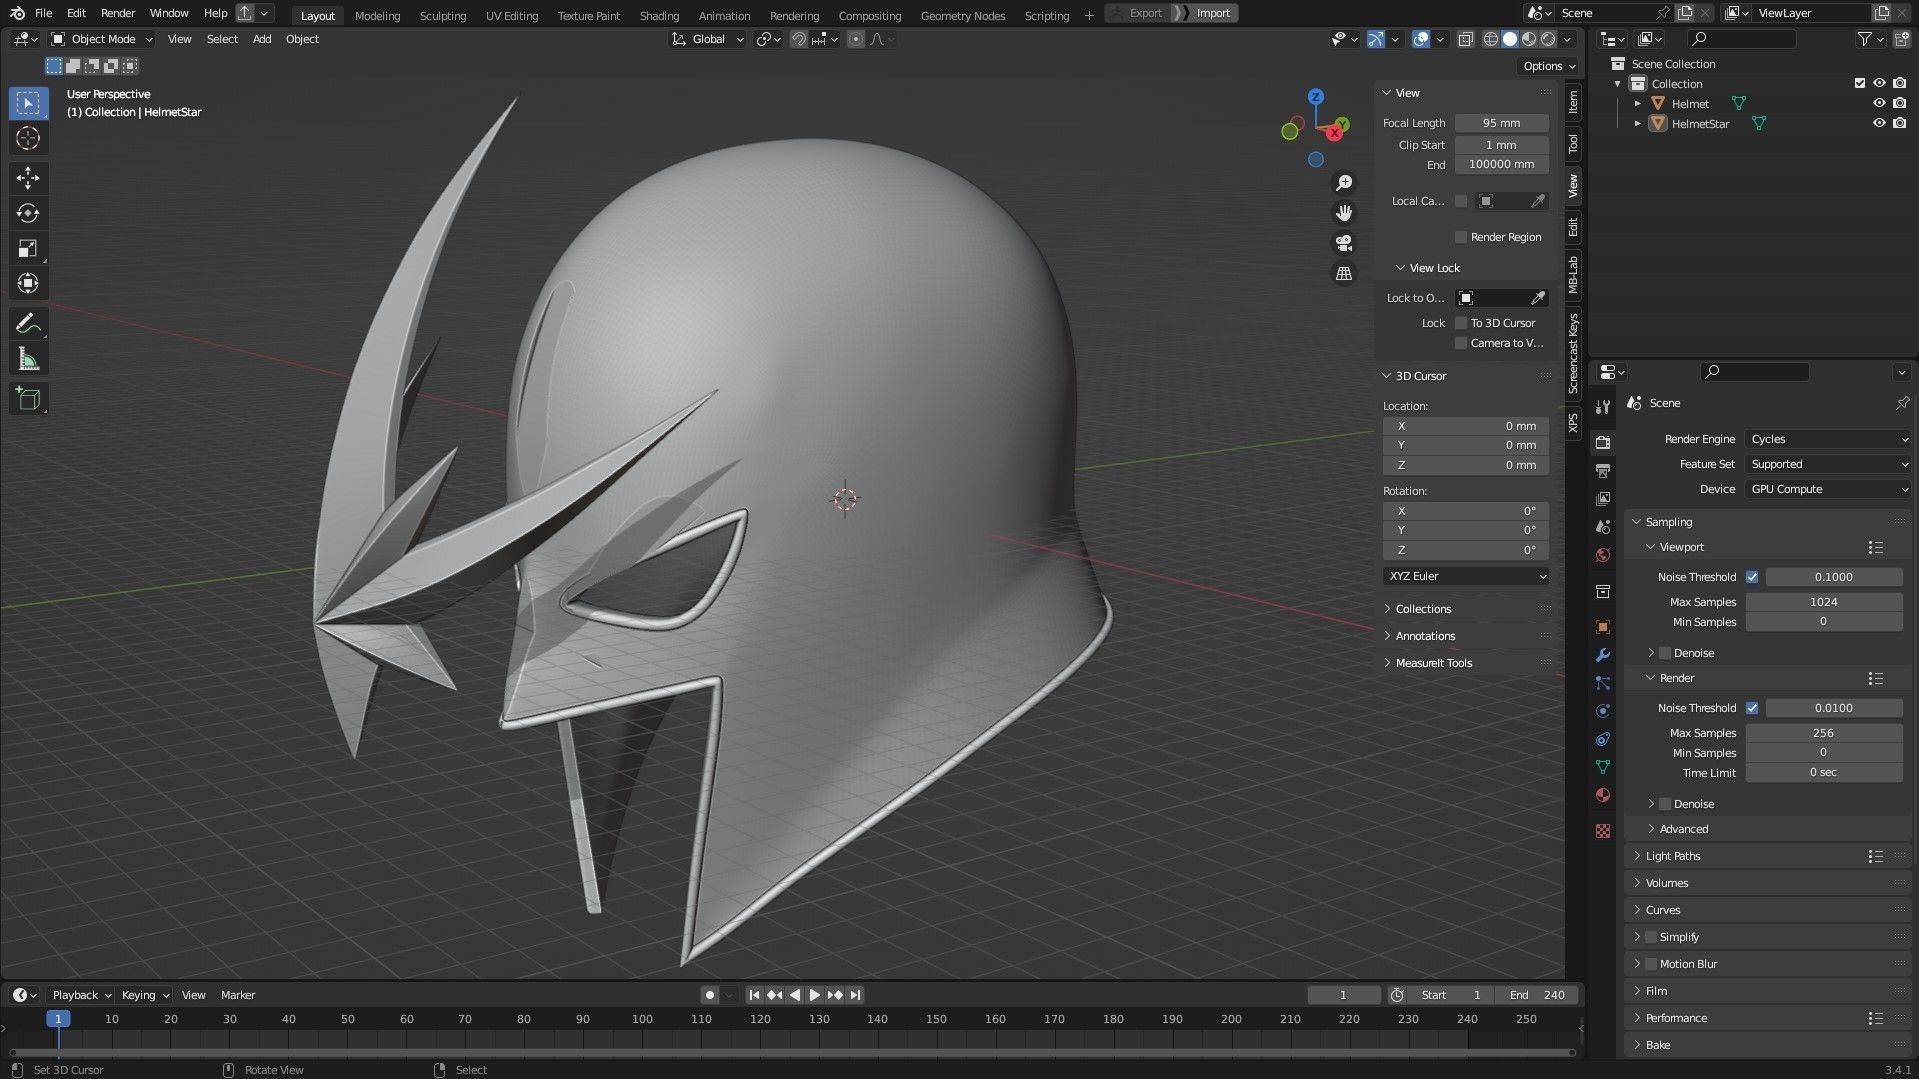
Task: Click the viewport zoom magnifier icon
Action: 1344,183
